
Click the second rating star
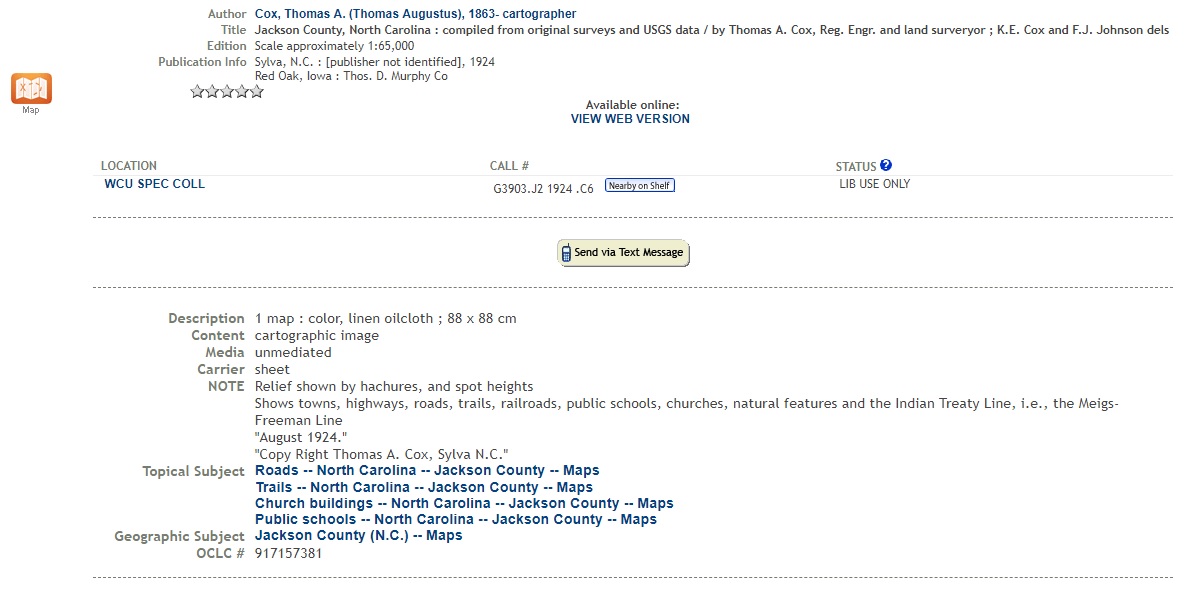[x=212, y=92]
